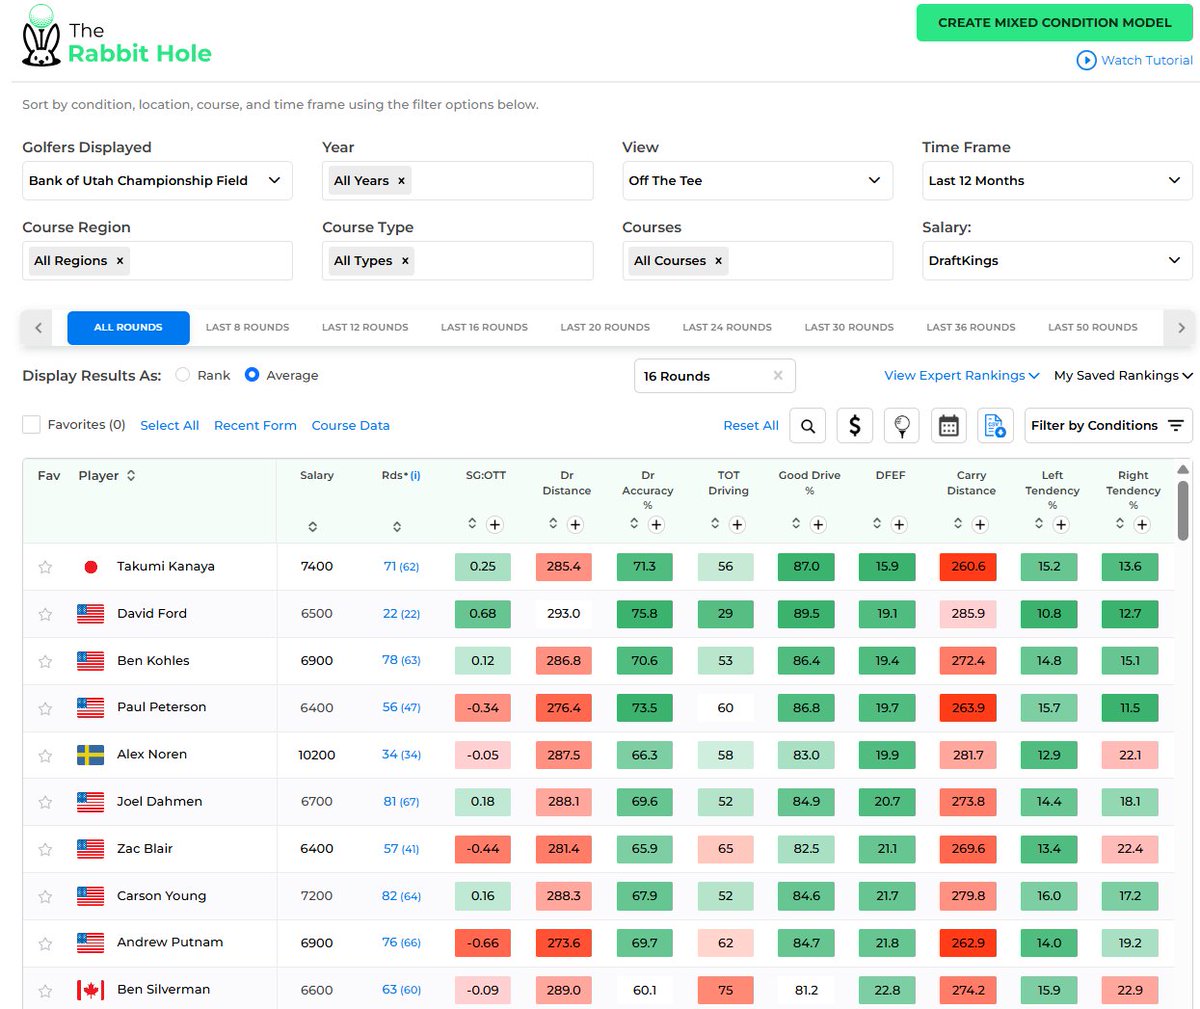This screenshot has width=1200, height=1009.
Task: Open the calendar icon button
Action: point(948,426)
